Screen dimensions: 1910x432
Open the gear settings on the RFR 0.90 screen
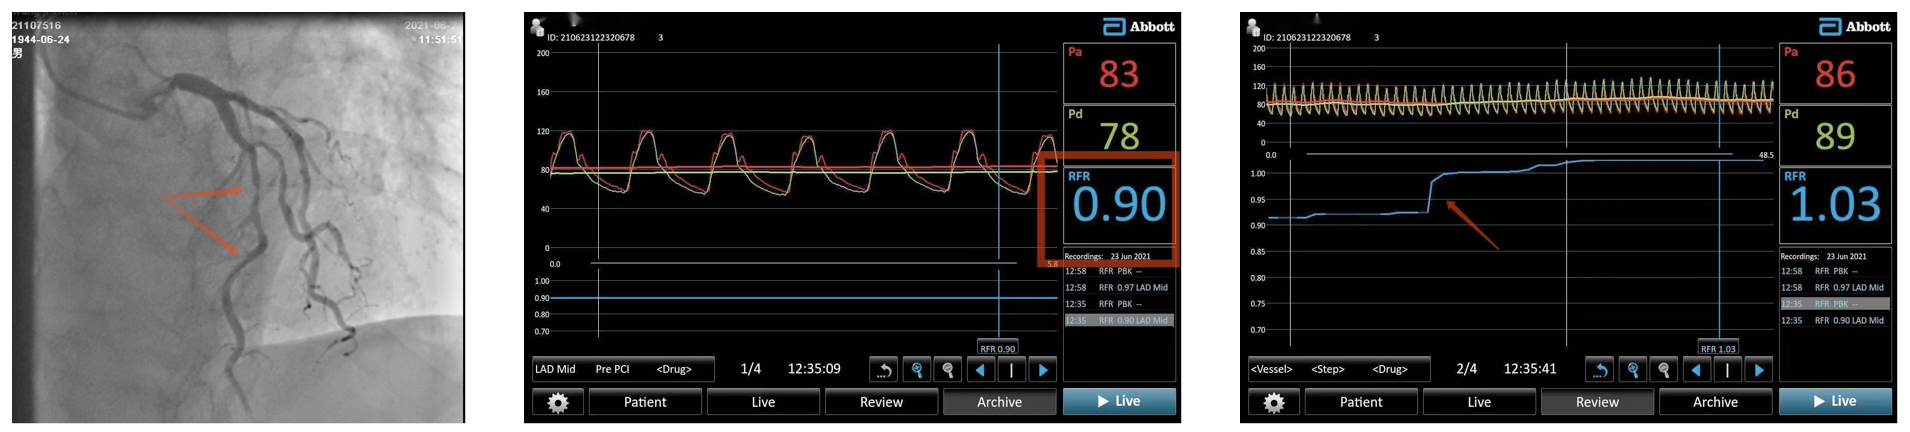(x=557, y=402)
